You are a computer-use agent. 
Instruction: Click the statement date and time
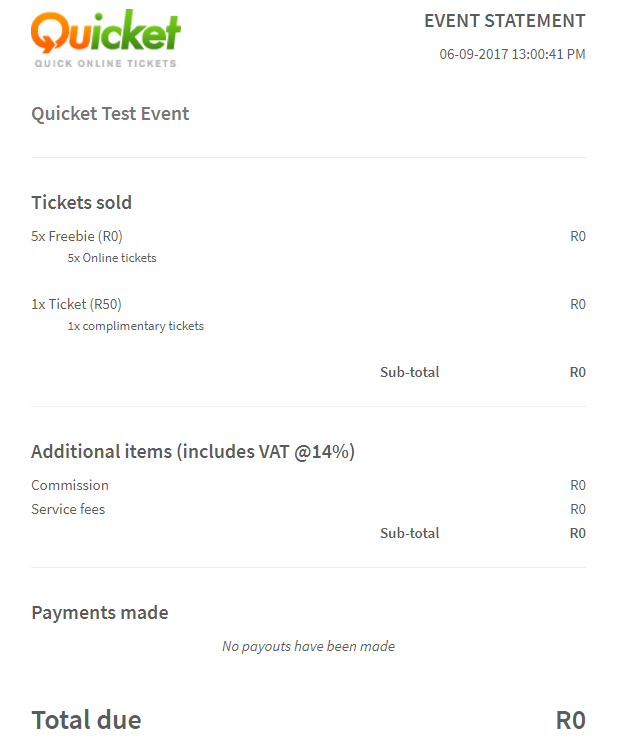click(512, 54)
